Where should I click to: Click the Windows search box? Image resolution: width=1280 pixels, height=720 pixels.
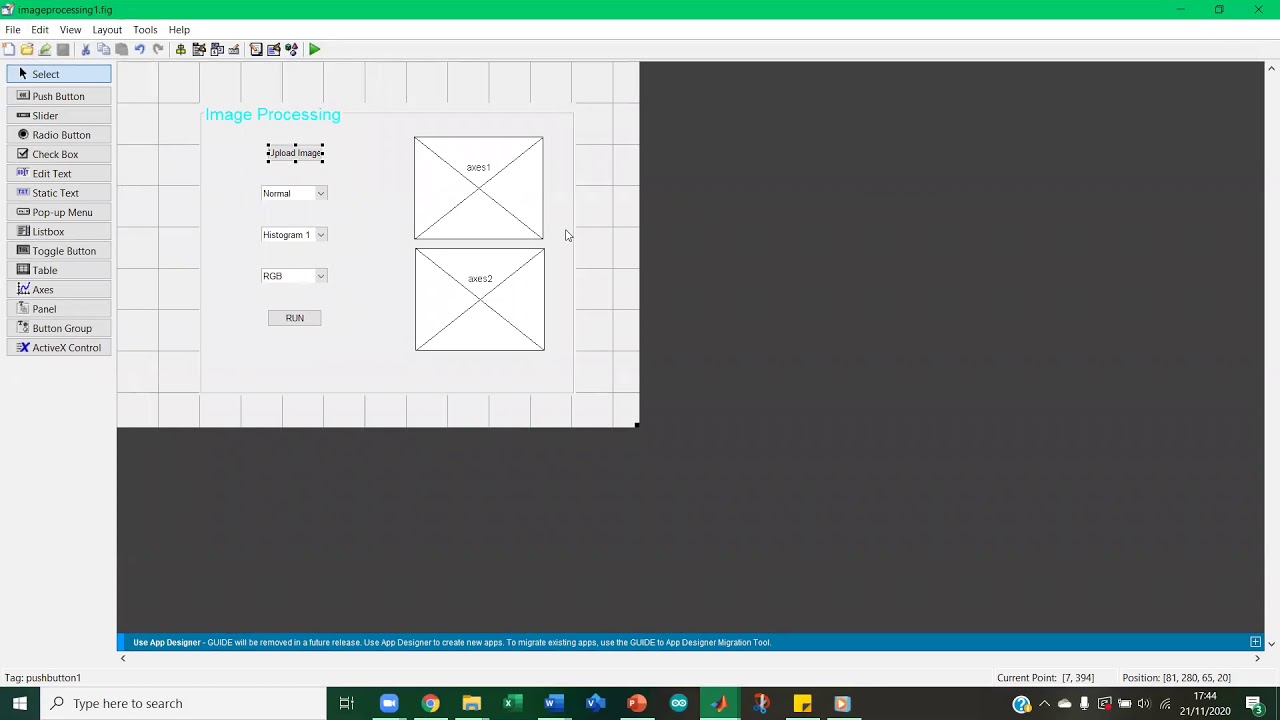(183, 703)
